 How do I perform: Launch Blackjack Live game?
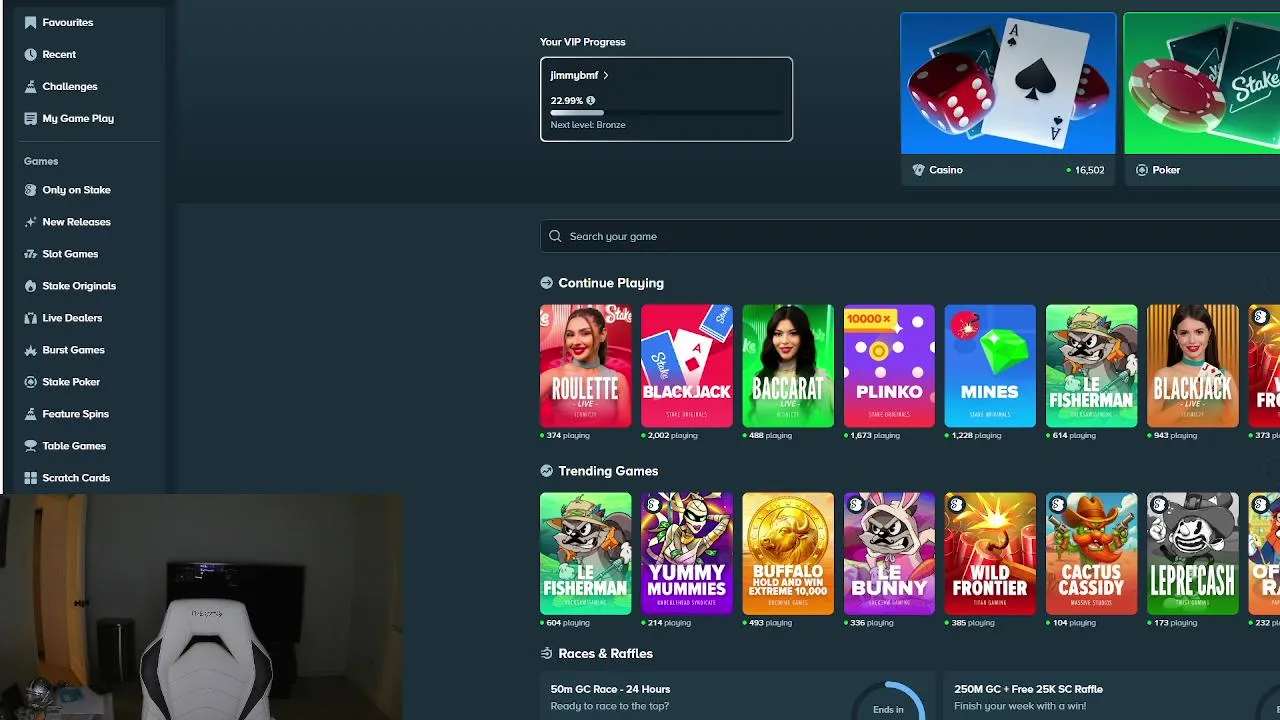[x=1192, y=366]
